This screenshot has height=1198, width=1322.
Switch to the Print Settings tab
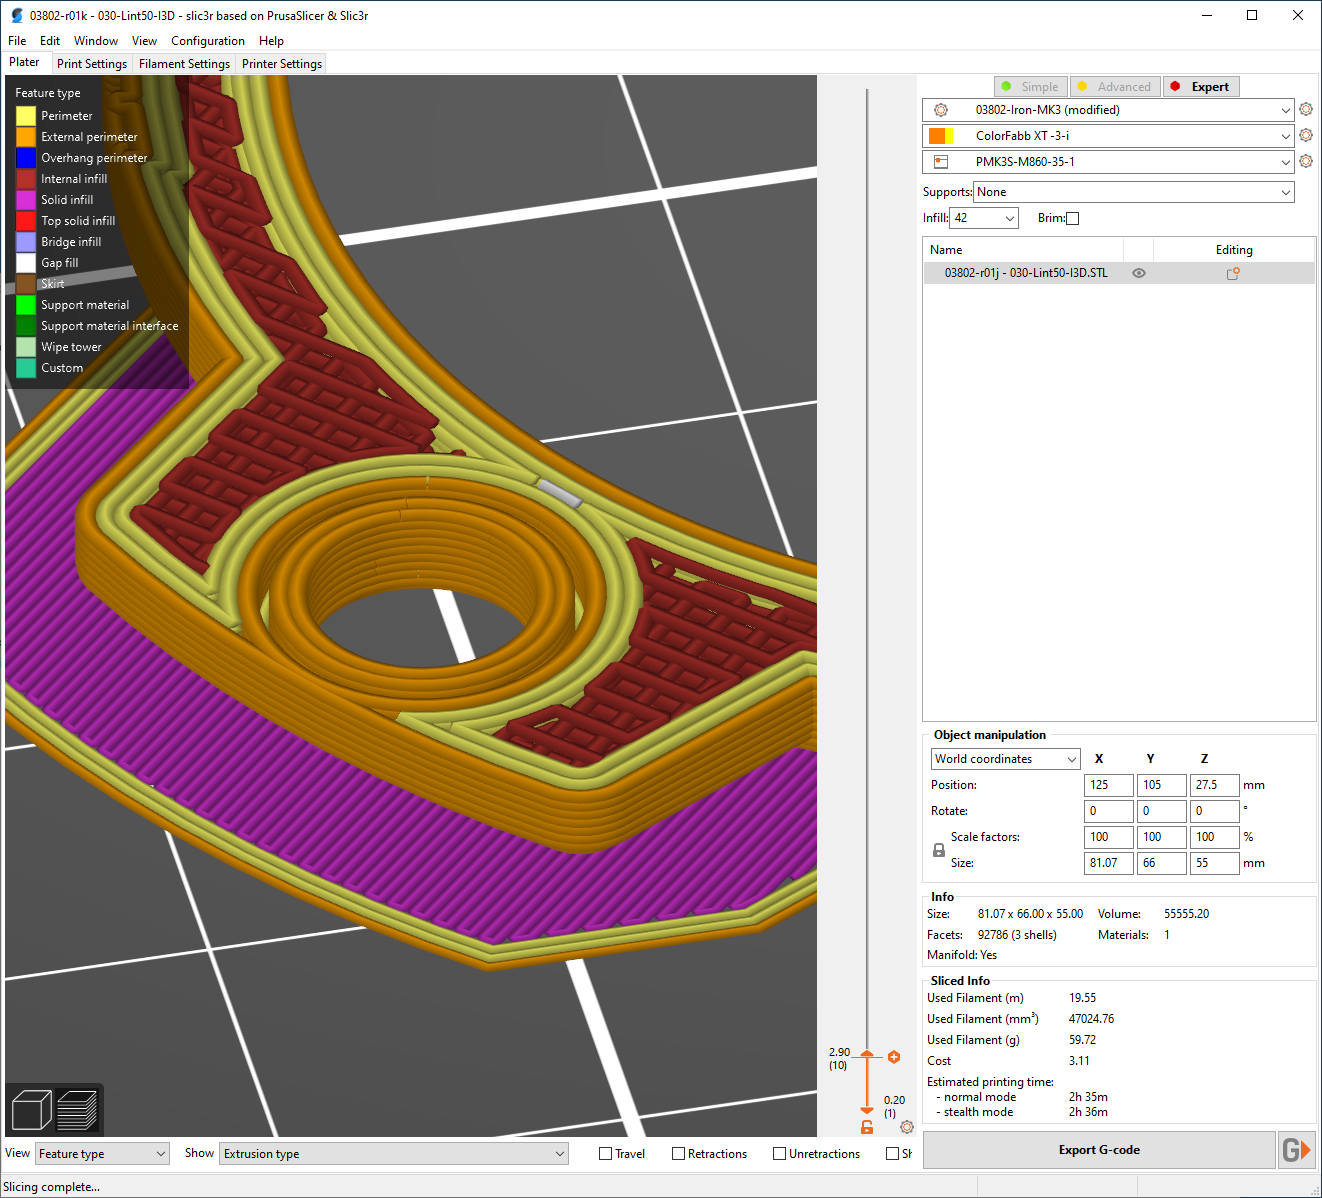(x=92, y=64)
